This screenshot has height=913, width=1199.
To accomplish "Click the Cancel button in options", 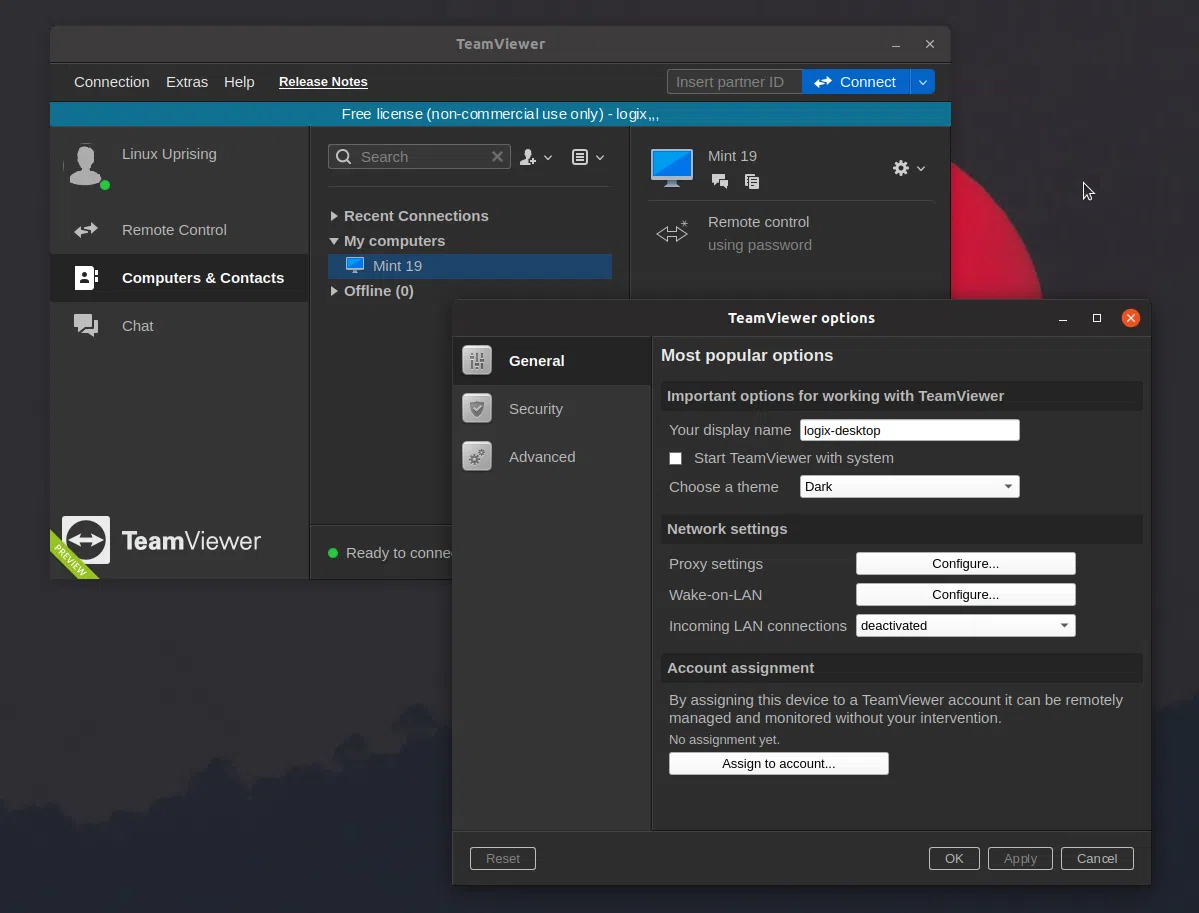I will coord(1097,858).
